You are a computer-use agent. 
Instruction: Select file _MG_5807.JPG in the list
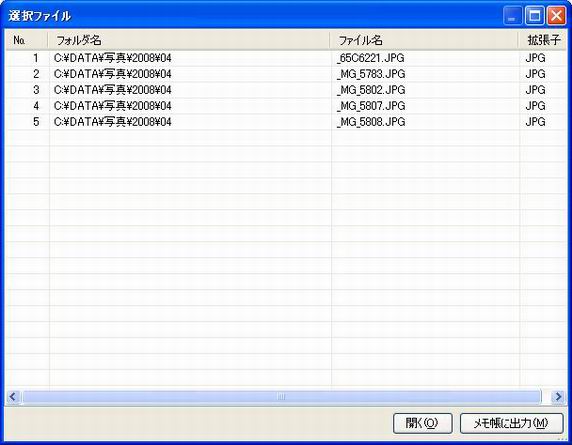[x=371, y=106]
